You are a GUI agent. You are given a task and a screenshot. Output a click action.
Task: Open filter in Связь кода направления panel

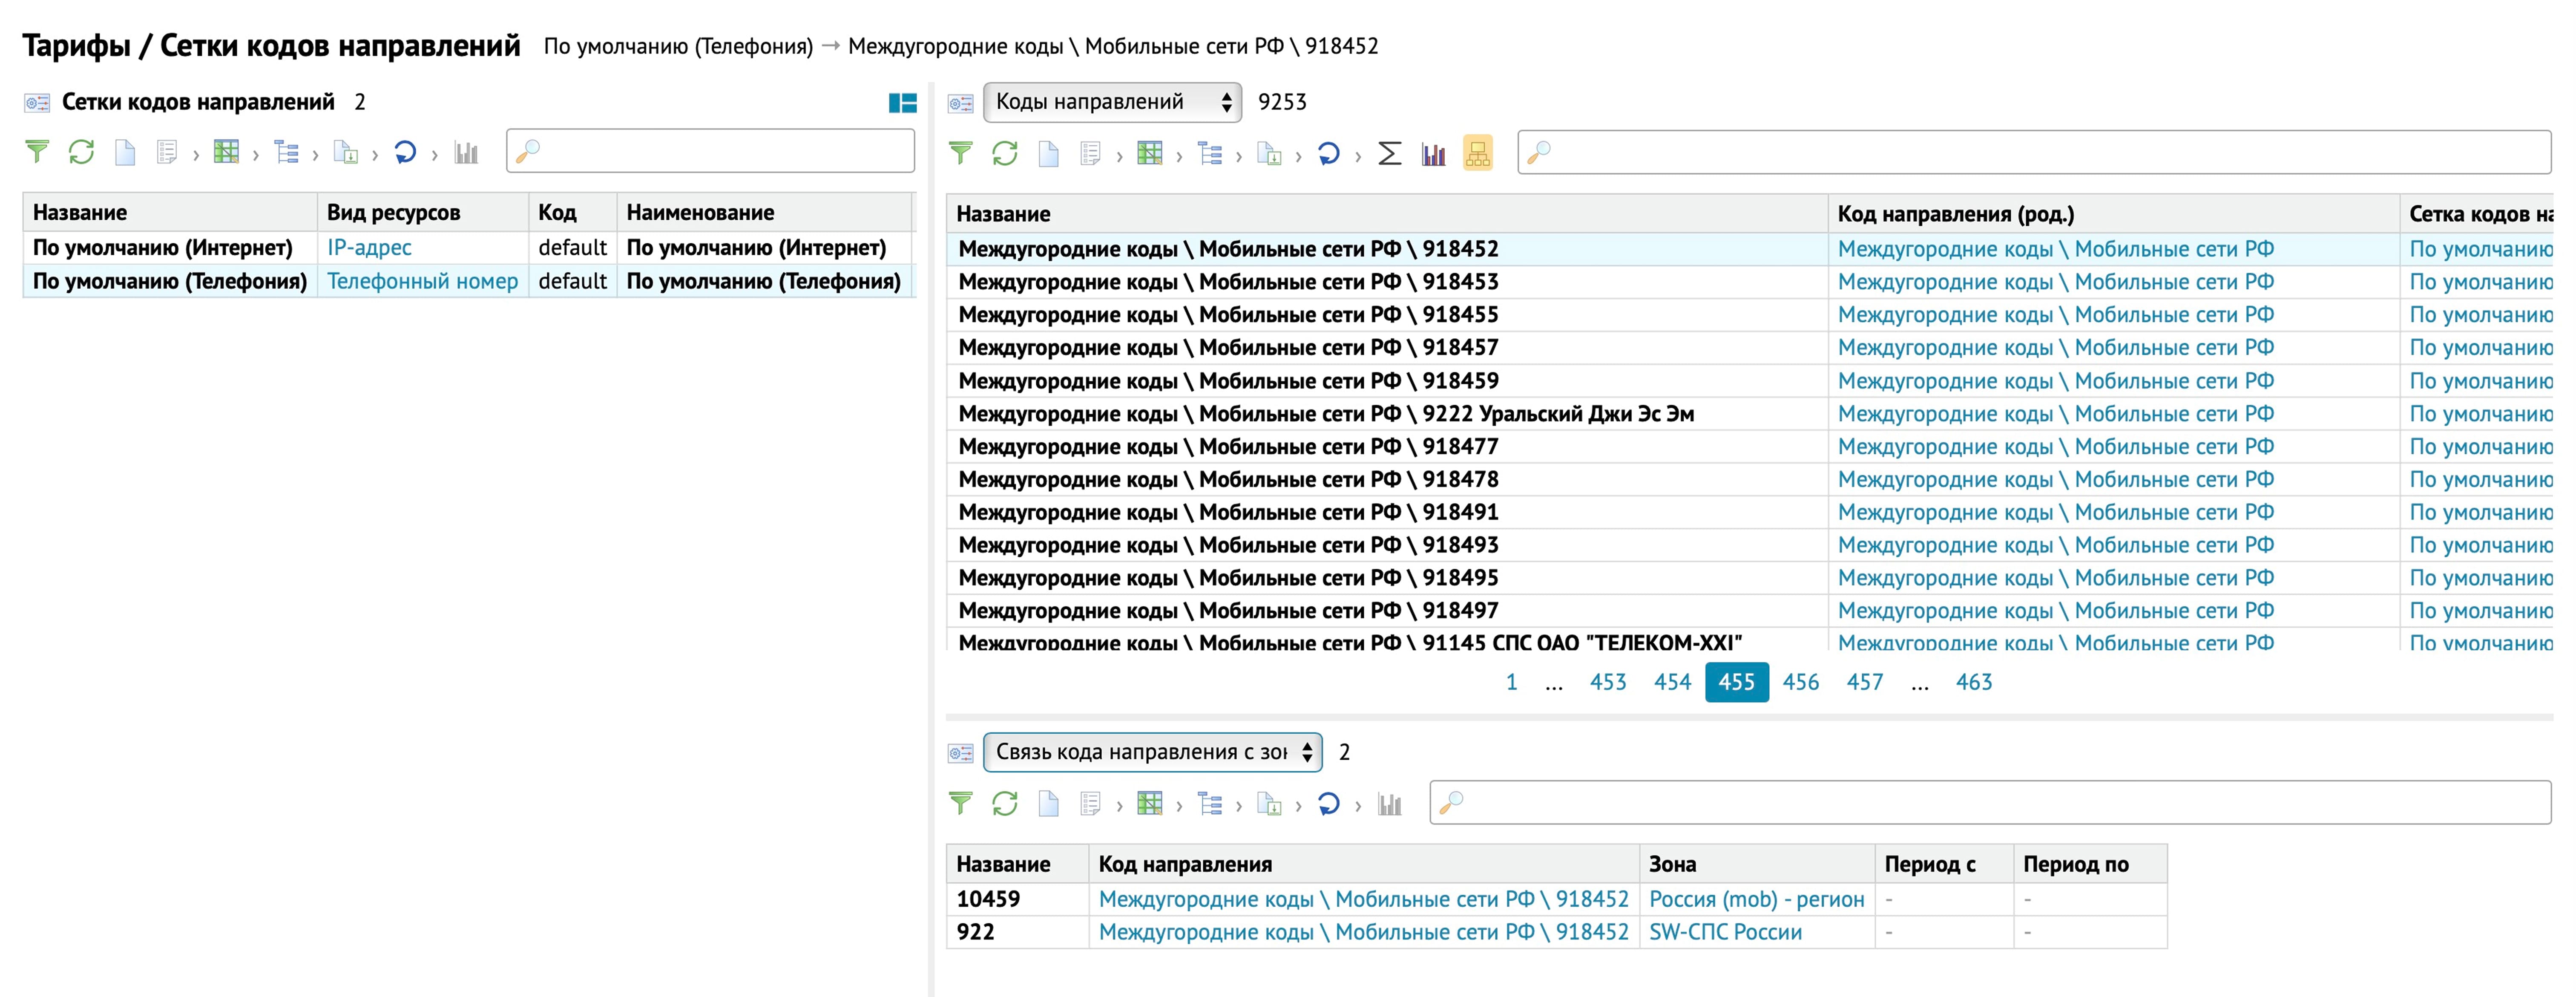961,803
